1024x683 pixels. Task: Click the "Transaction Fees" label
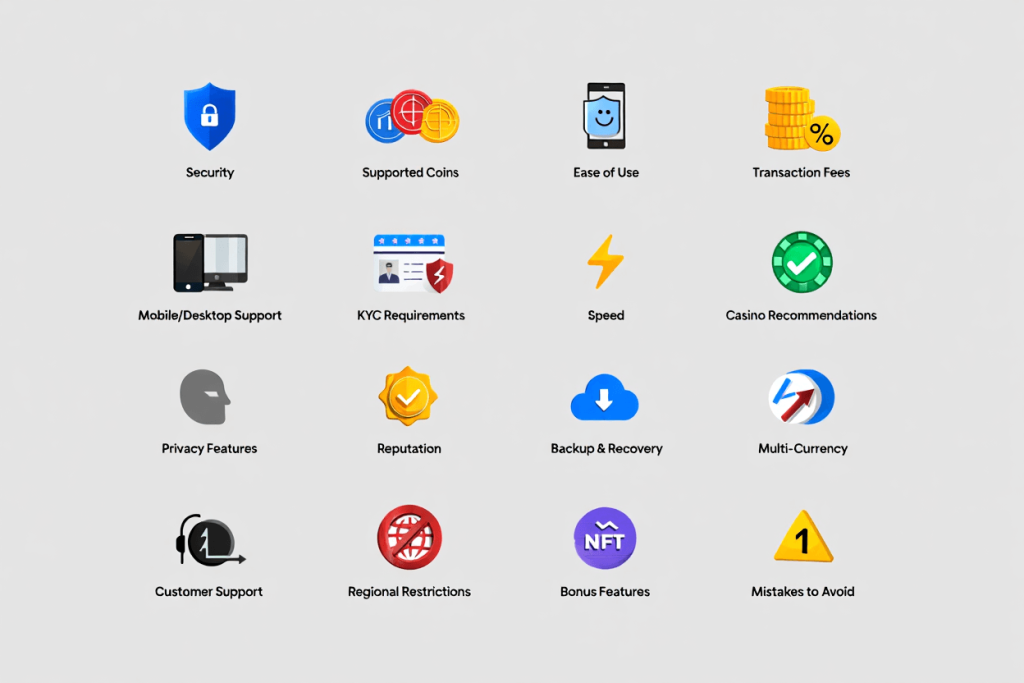pyautogui.click(x=801, y=172)
